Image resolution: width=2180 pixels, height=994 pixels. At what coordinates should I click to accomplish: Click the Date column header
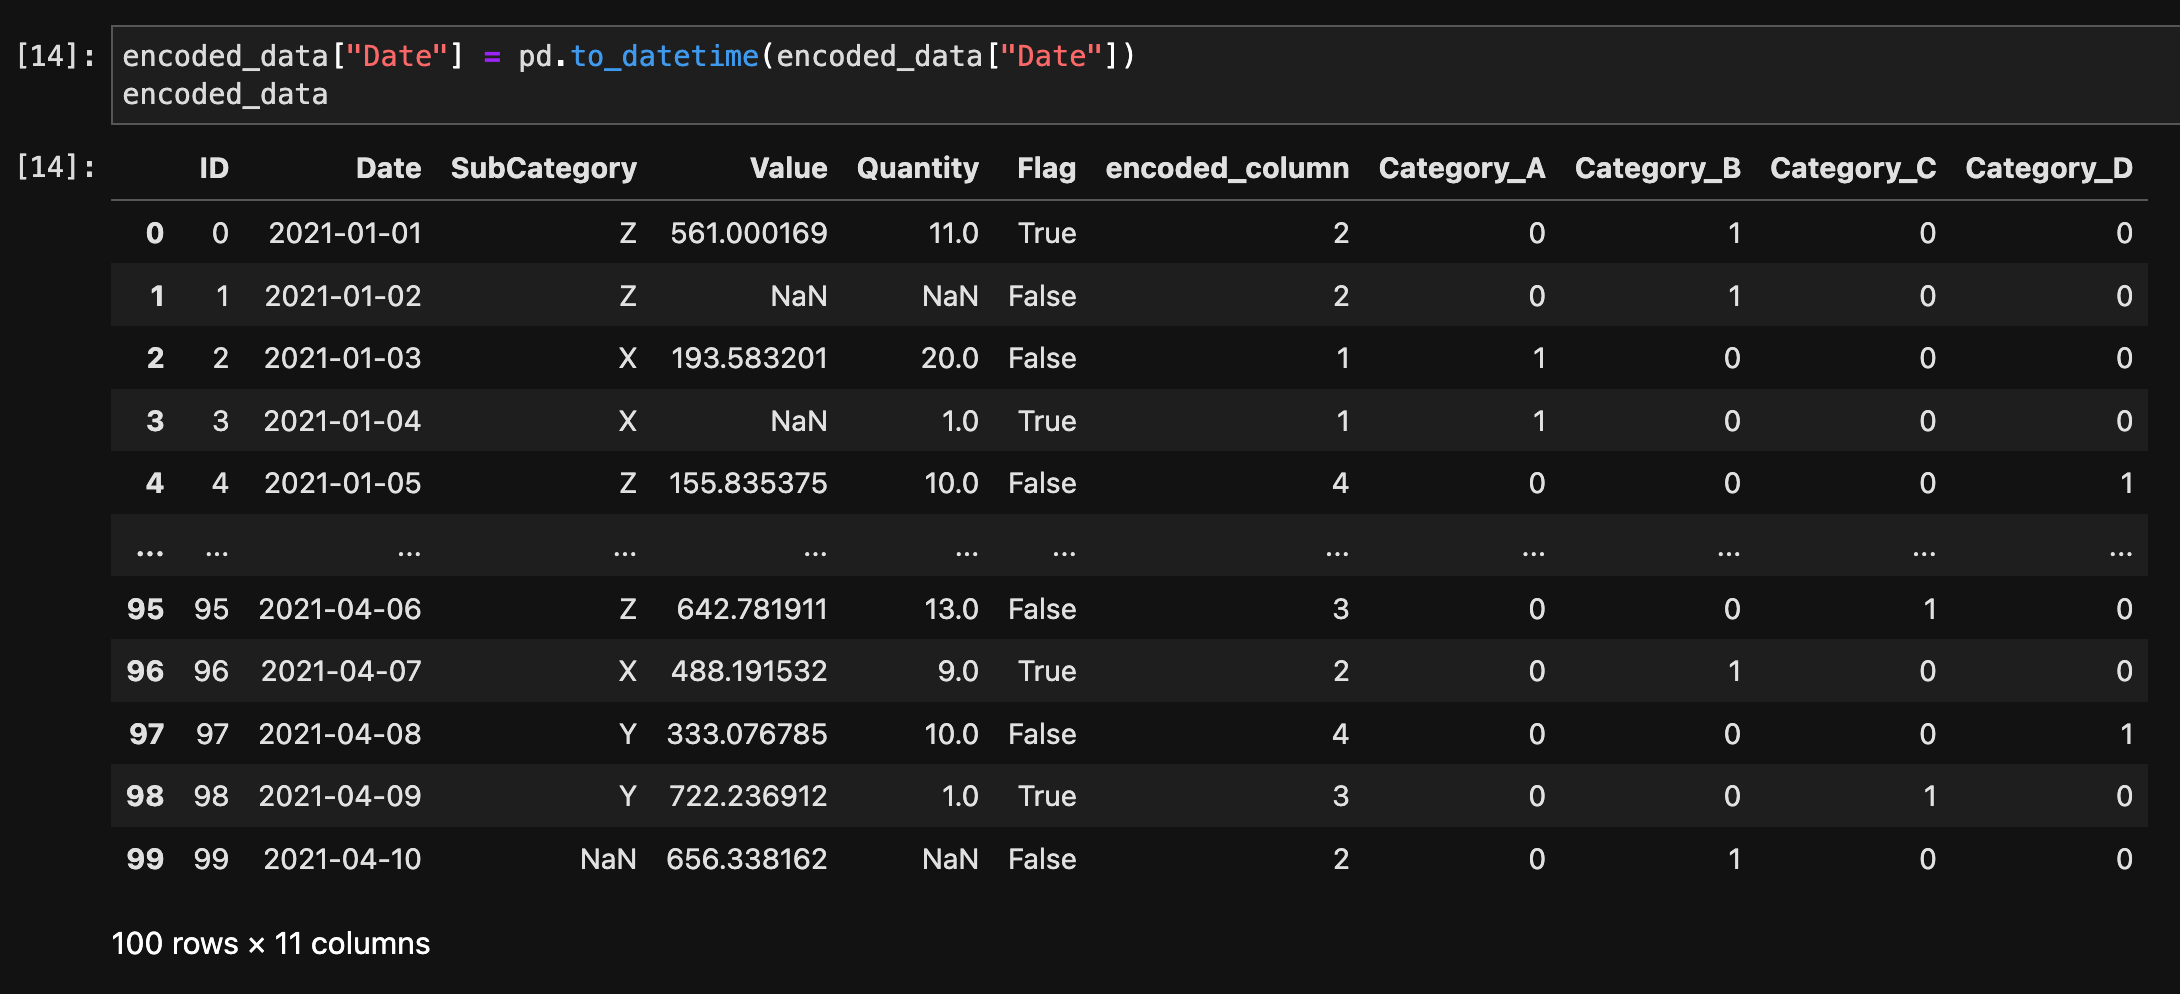tap(388, 168)
